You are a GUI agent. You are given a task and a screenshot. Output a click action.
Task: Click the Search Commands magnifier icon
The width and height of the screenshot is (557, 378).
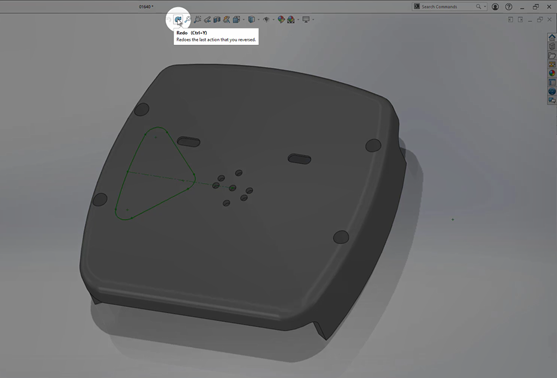coord(478,6)
